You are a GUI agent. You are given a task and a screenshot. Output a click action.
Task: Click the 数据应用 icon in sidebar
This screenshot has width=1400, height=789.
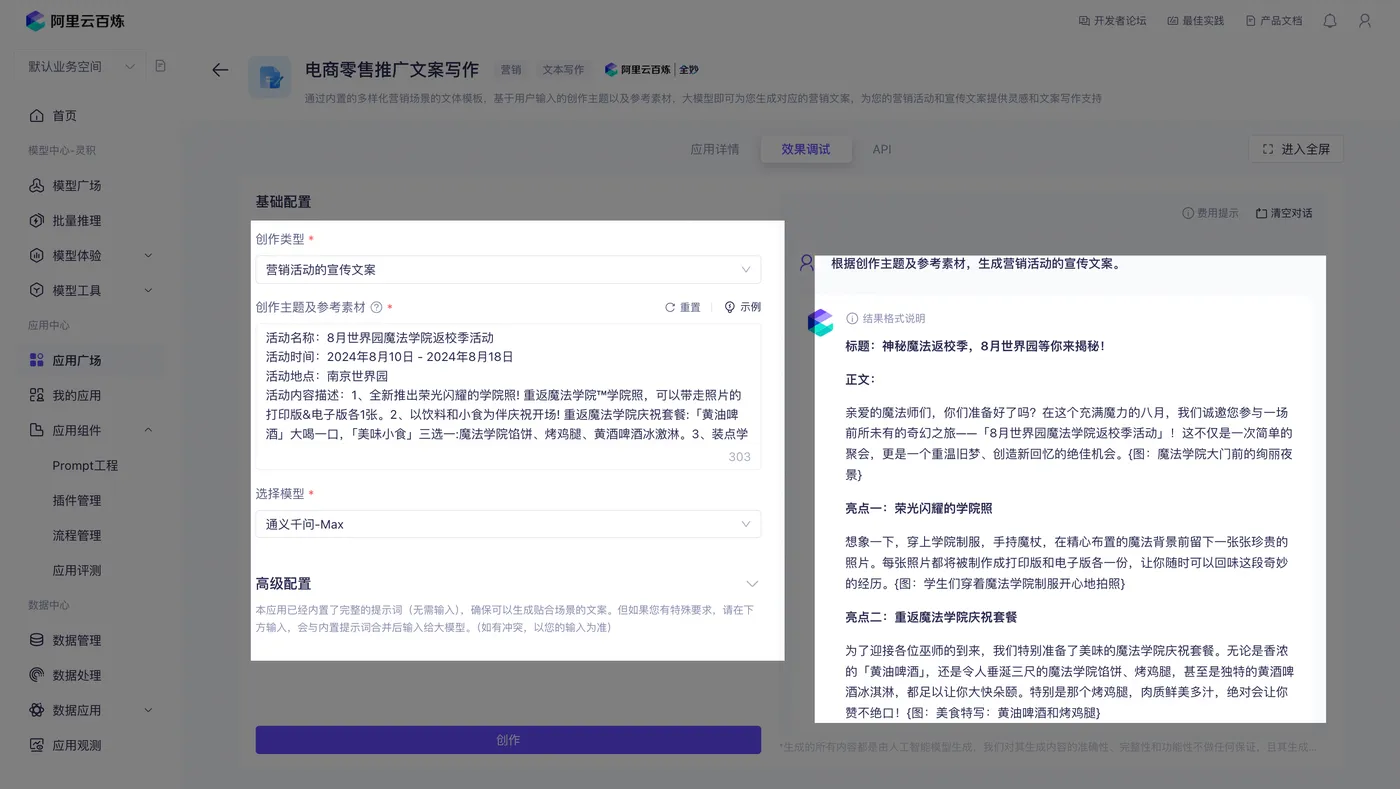point(37,711)
